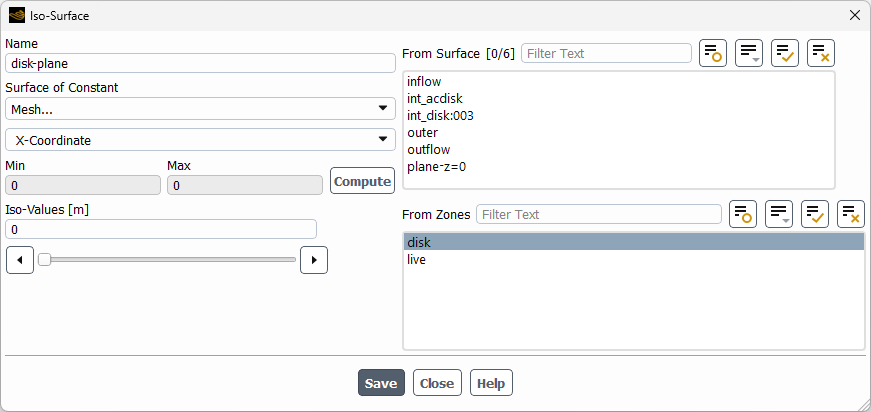Toggle tree view for From Surface list
This screenshot has height=412, width=871.
tap(713, 53)
